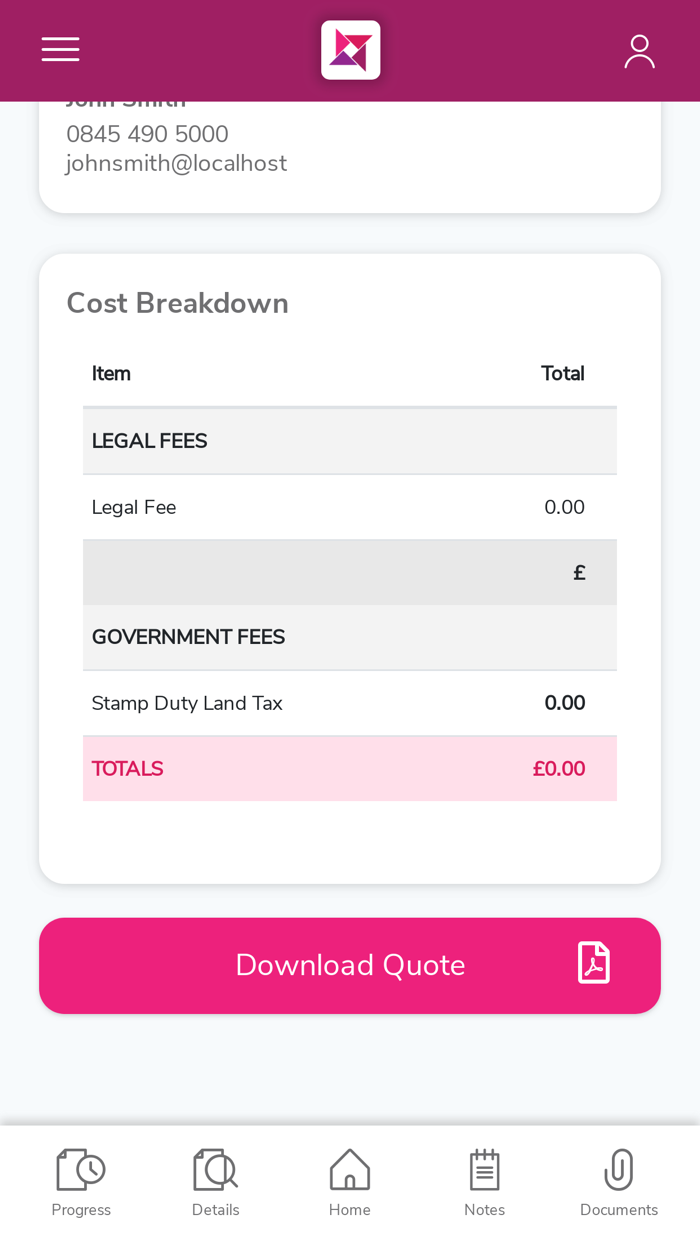Switch to the Progress tab label
This screenshot has height=1244, width=700.
click(81, 1210)
